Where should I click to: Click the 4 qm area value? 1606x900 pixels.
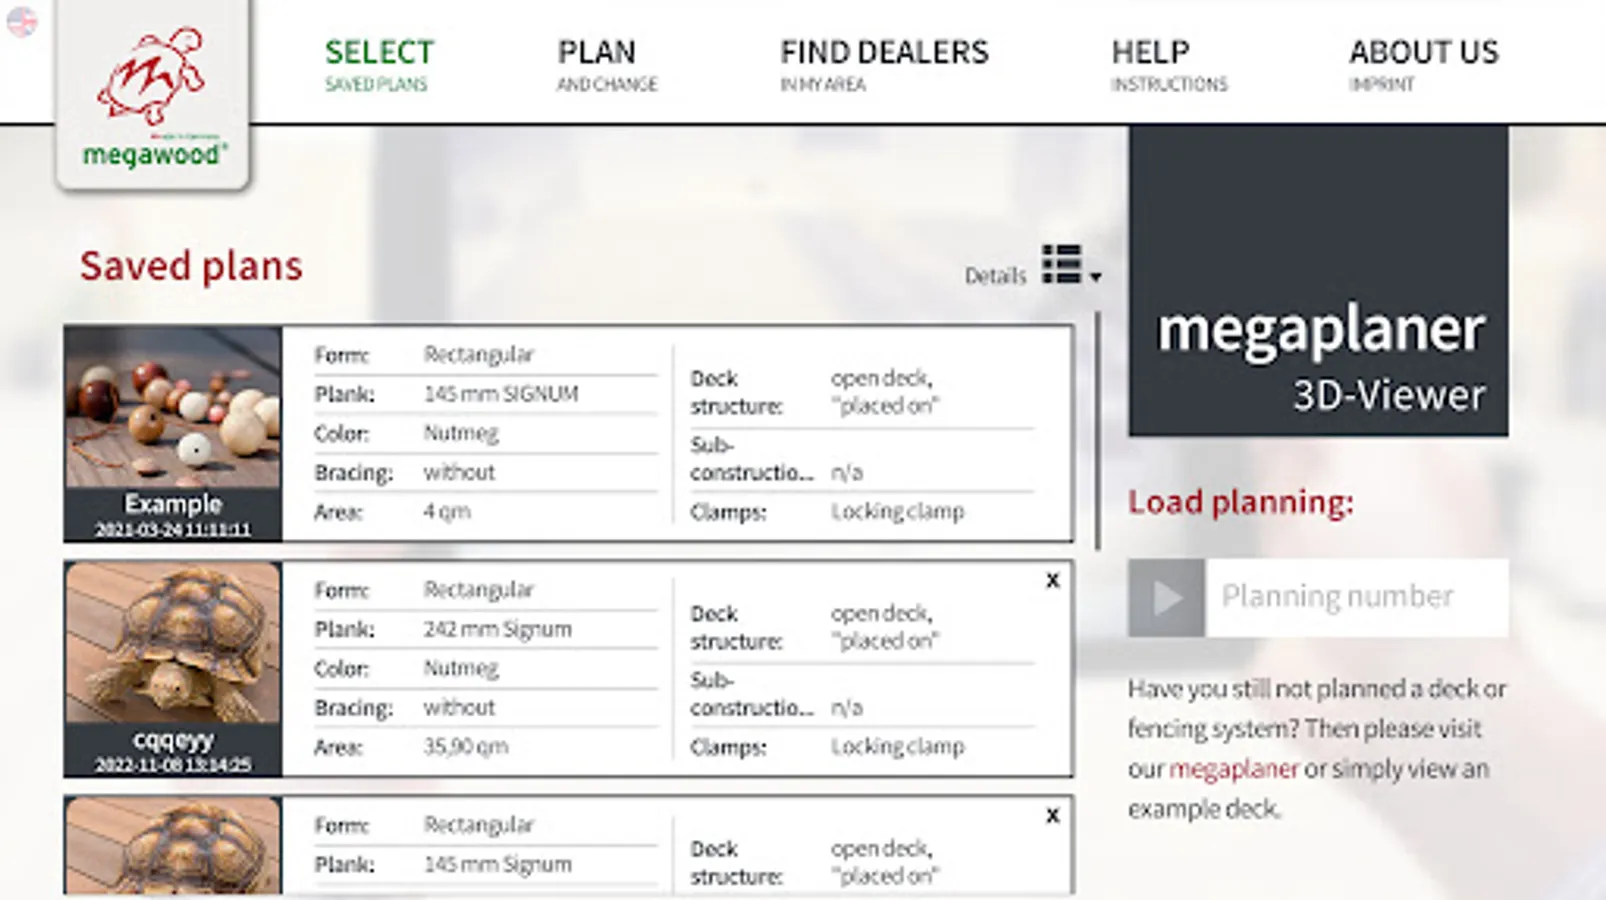[x=447, y=512]
